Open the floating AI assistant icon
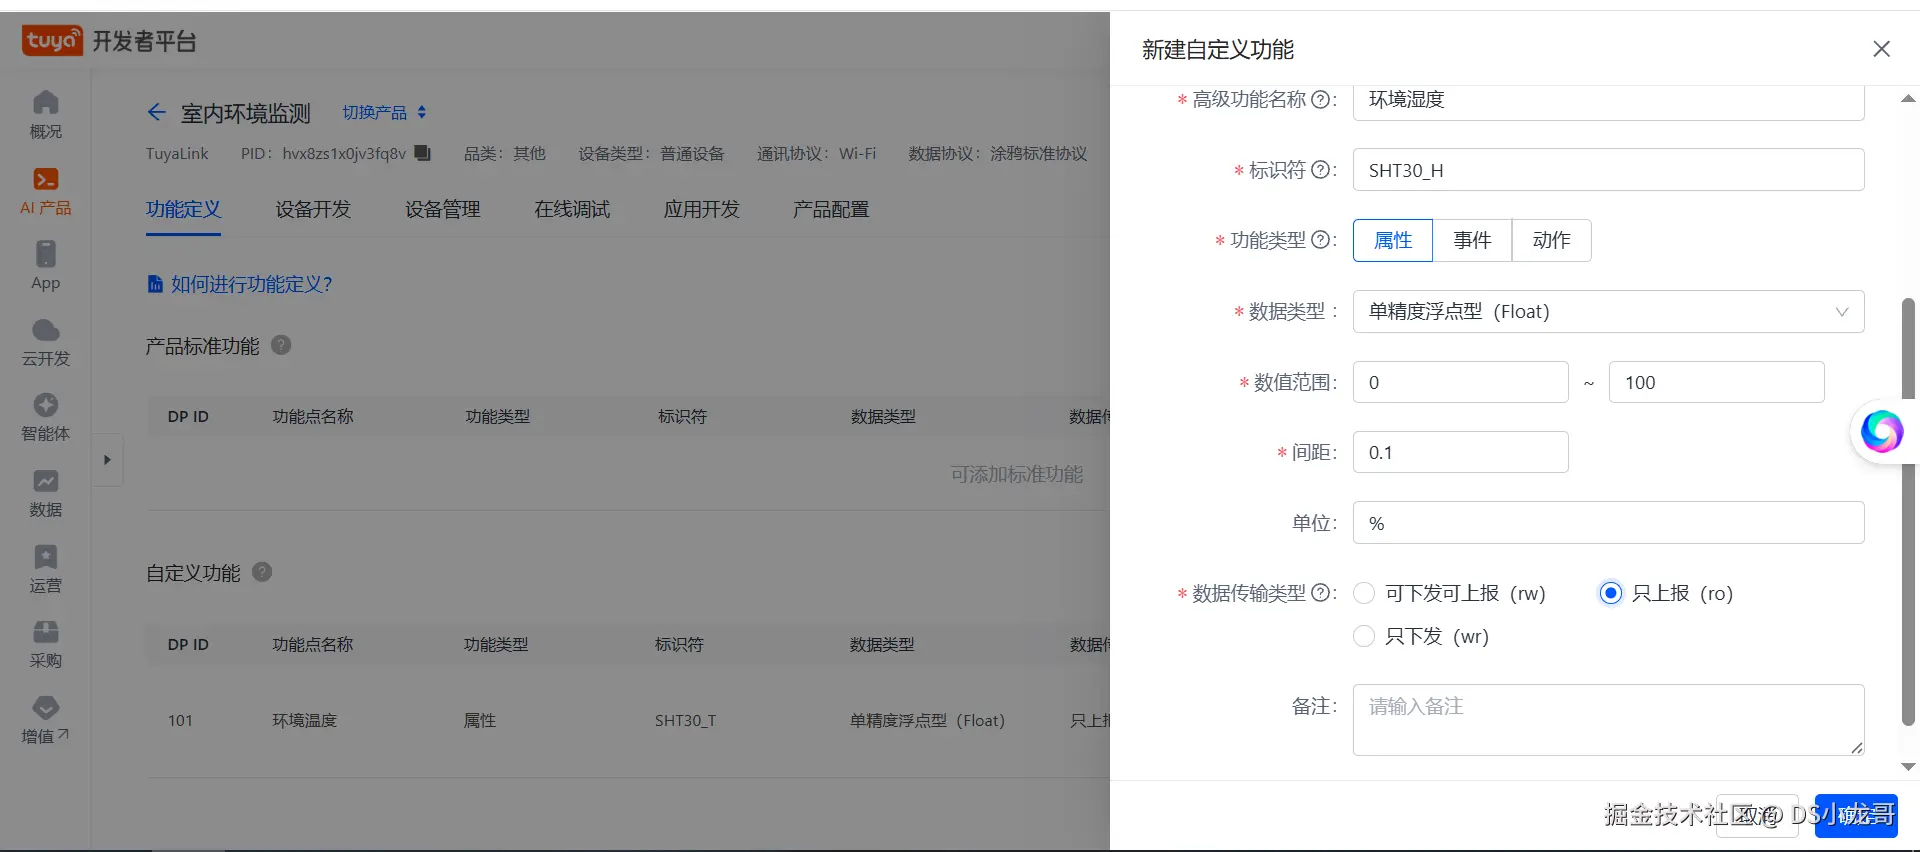 1881,432
